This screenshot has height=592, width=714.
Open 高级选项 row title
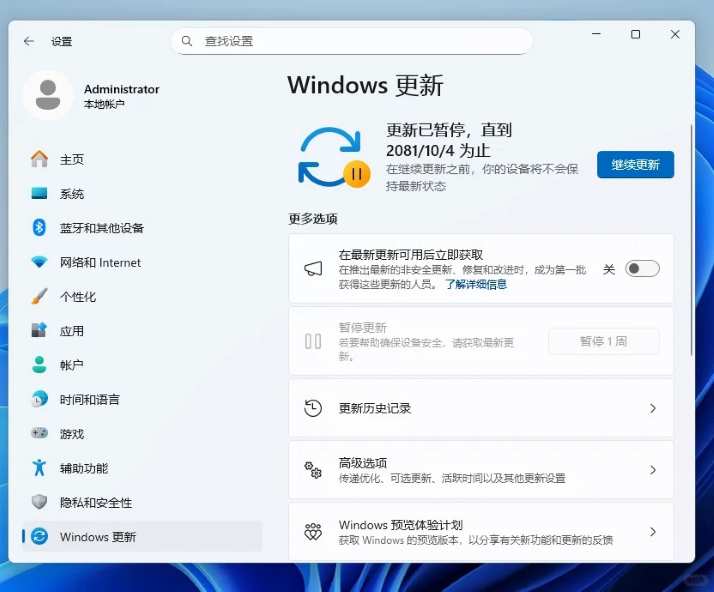tap(362, 463)
